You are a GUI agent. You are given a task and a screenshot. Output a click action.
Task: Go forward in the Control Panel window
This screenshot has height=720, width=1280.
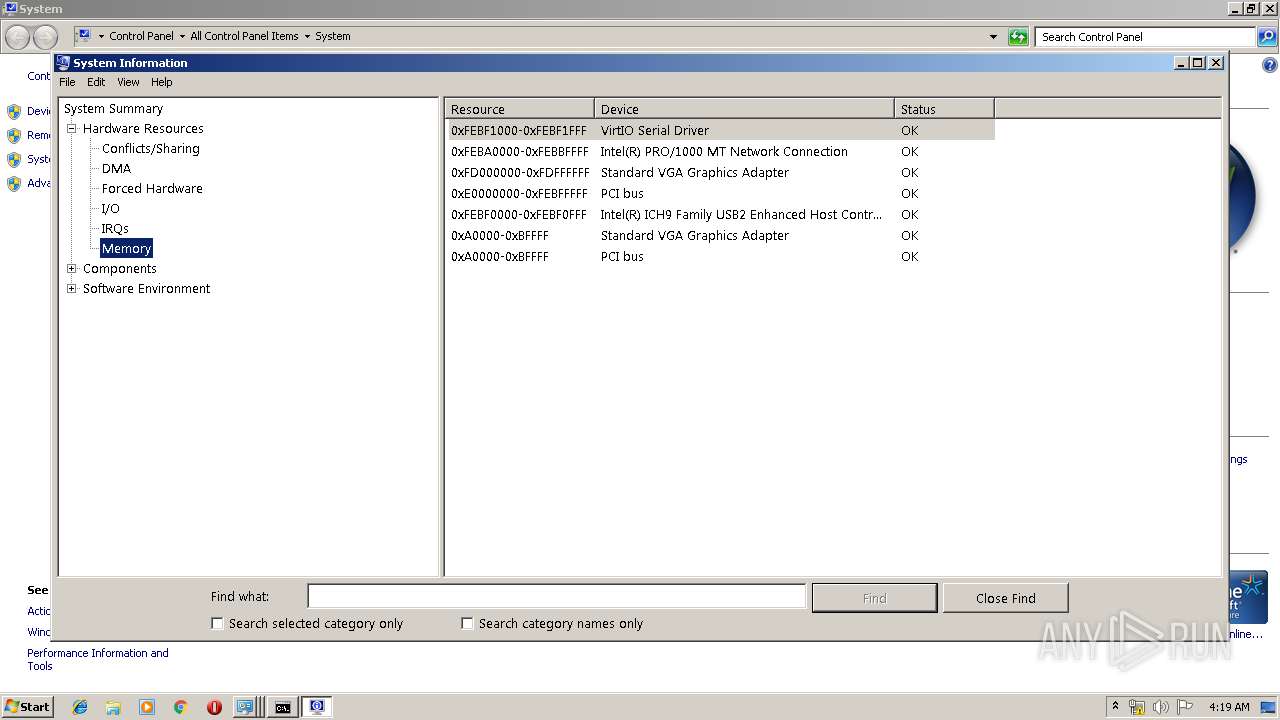tap(45, 37)
